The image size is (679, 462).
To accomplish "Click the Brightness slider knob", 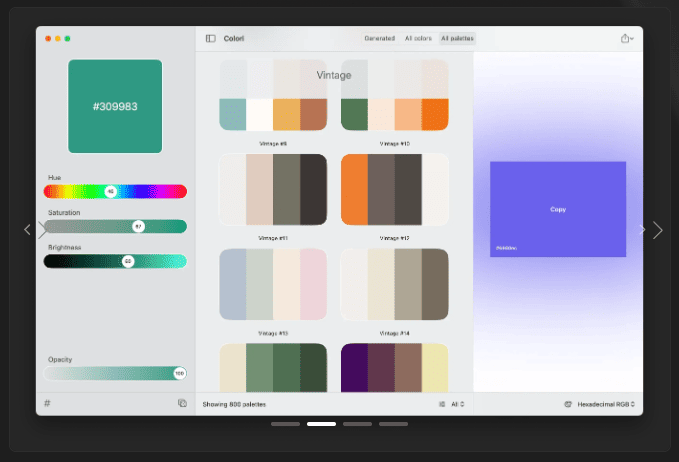I will [128, 261].
